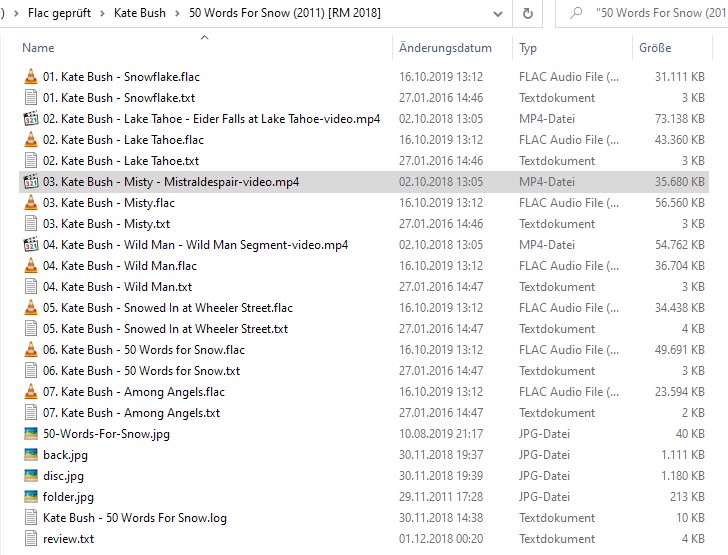Click size value 56.560 KB
728x555 pixels.
(680, 203)
